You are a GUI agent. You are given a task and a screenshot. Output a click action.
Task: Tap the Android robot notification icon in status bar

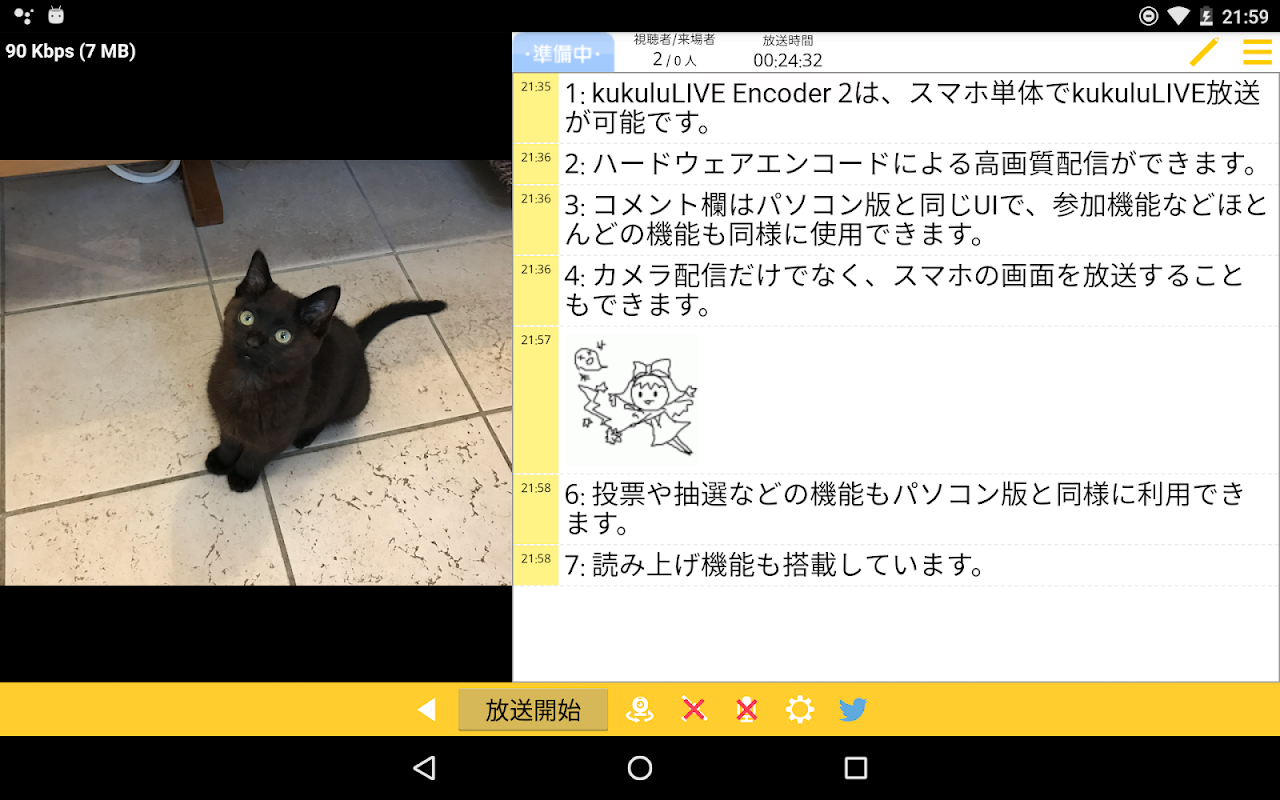tap(56, 15)
